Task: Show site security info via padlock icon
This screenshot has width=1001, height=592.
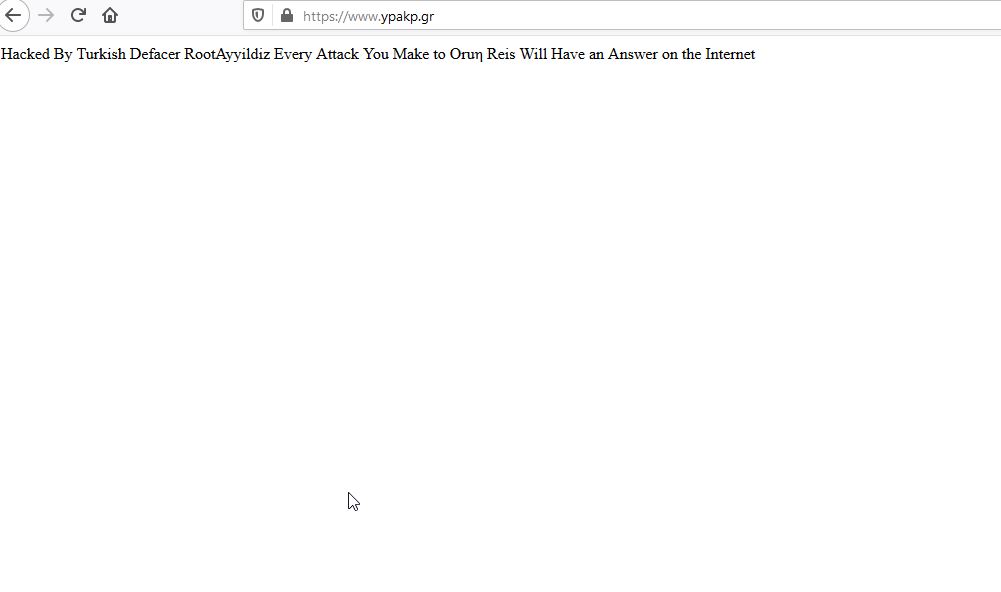Action: pyautogui.click(x=287, y=16)
